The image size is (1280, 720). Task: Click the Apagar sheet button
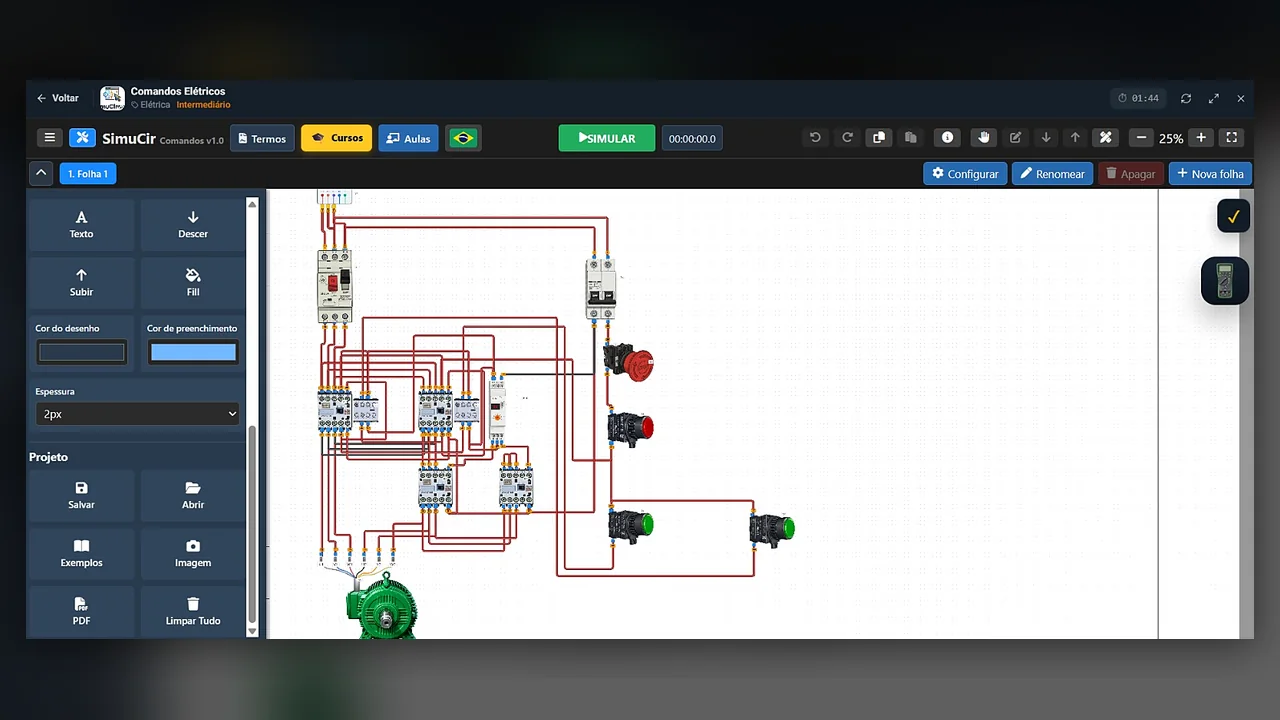point(1131,174)
